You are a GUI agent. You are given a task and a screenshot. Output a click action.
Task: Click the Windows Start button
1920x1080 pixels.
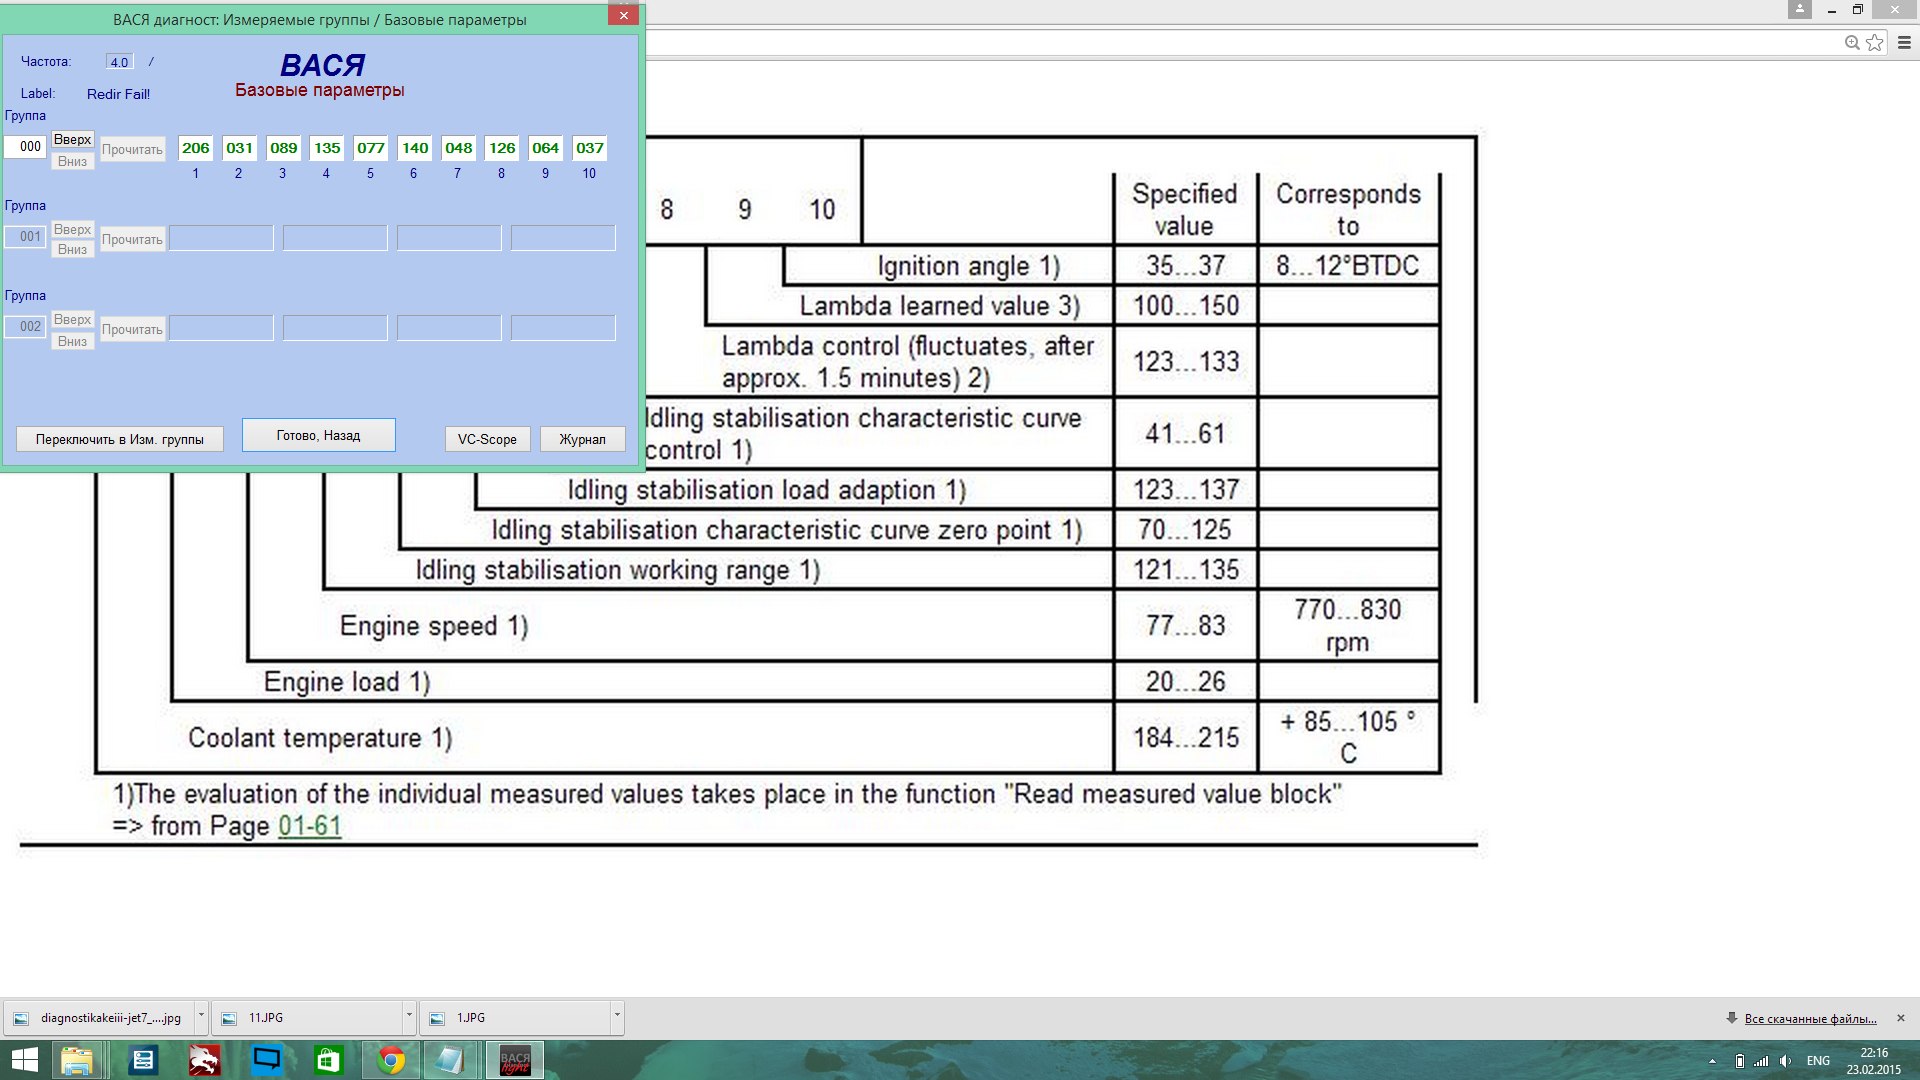[24, 1059]
